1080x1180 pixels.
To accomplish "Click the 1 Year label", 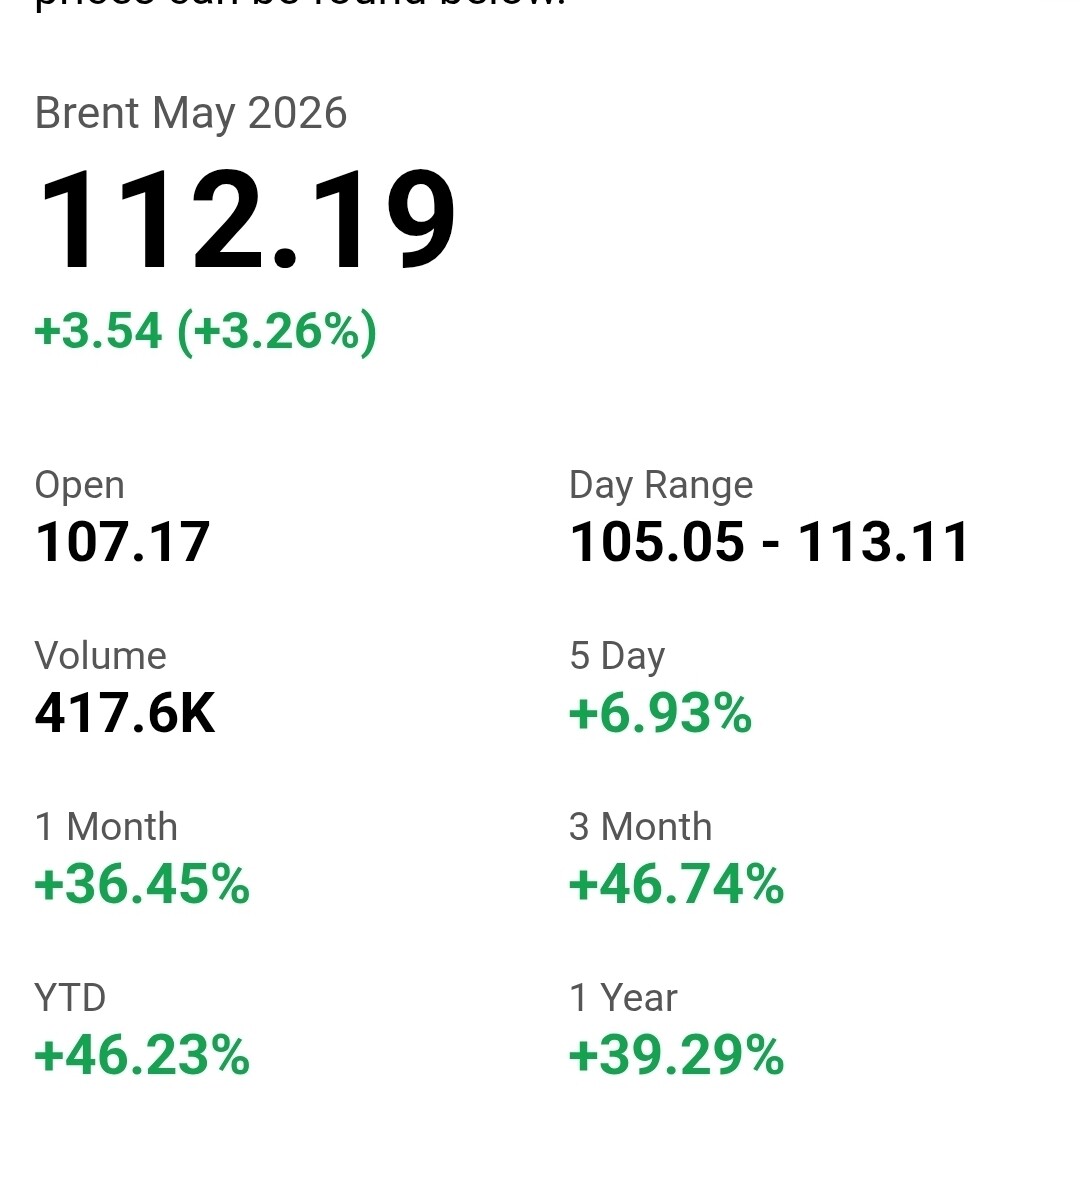I will (623, 998).
